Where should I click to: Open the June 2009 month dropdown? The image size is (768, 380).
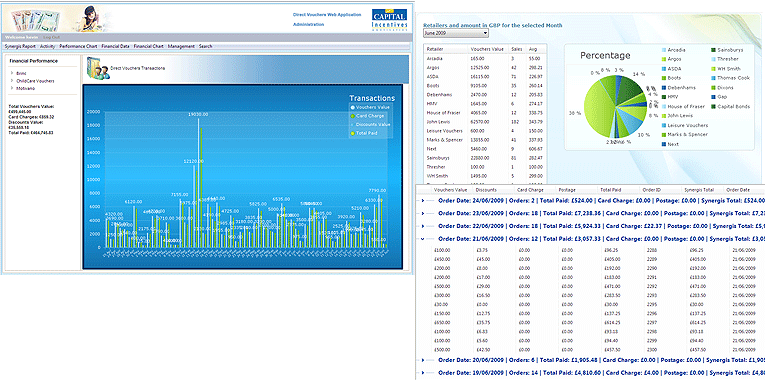pyautogui.click(x=456, y=33)
